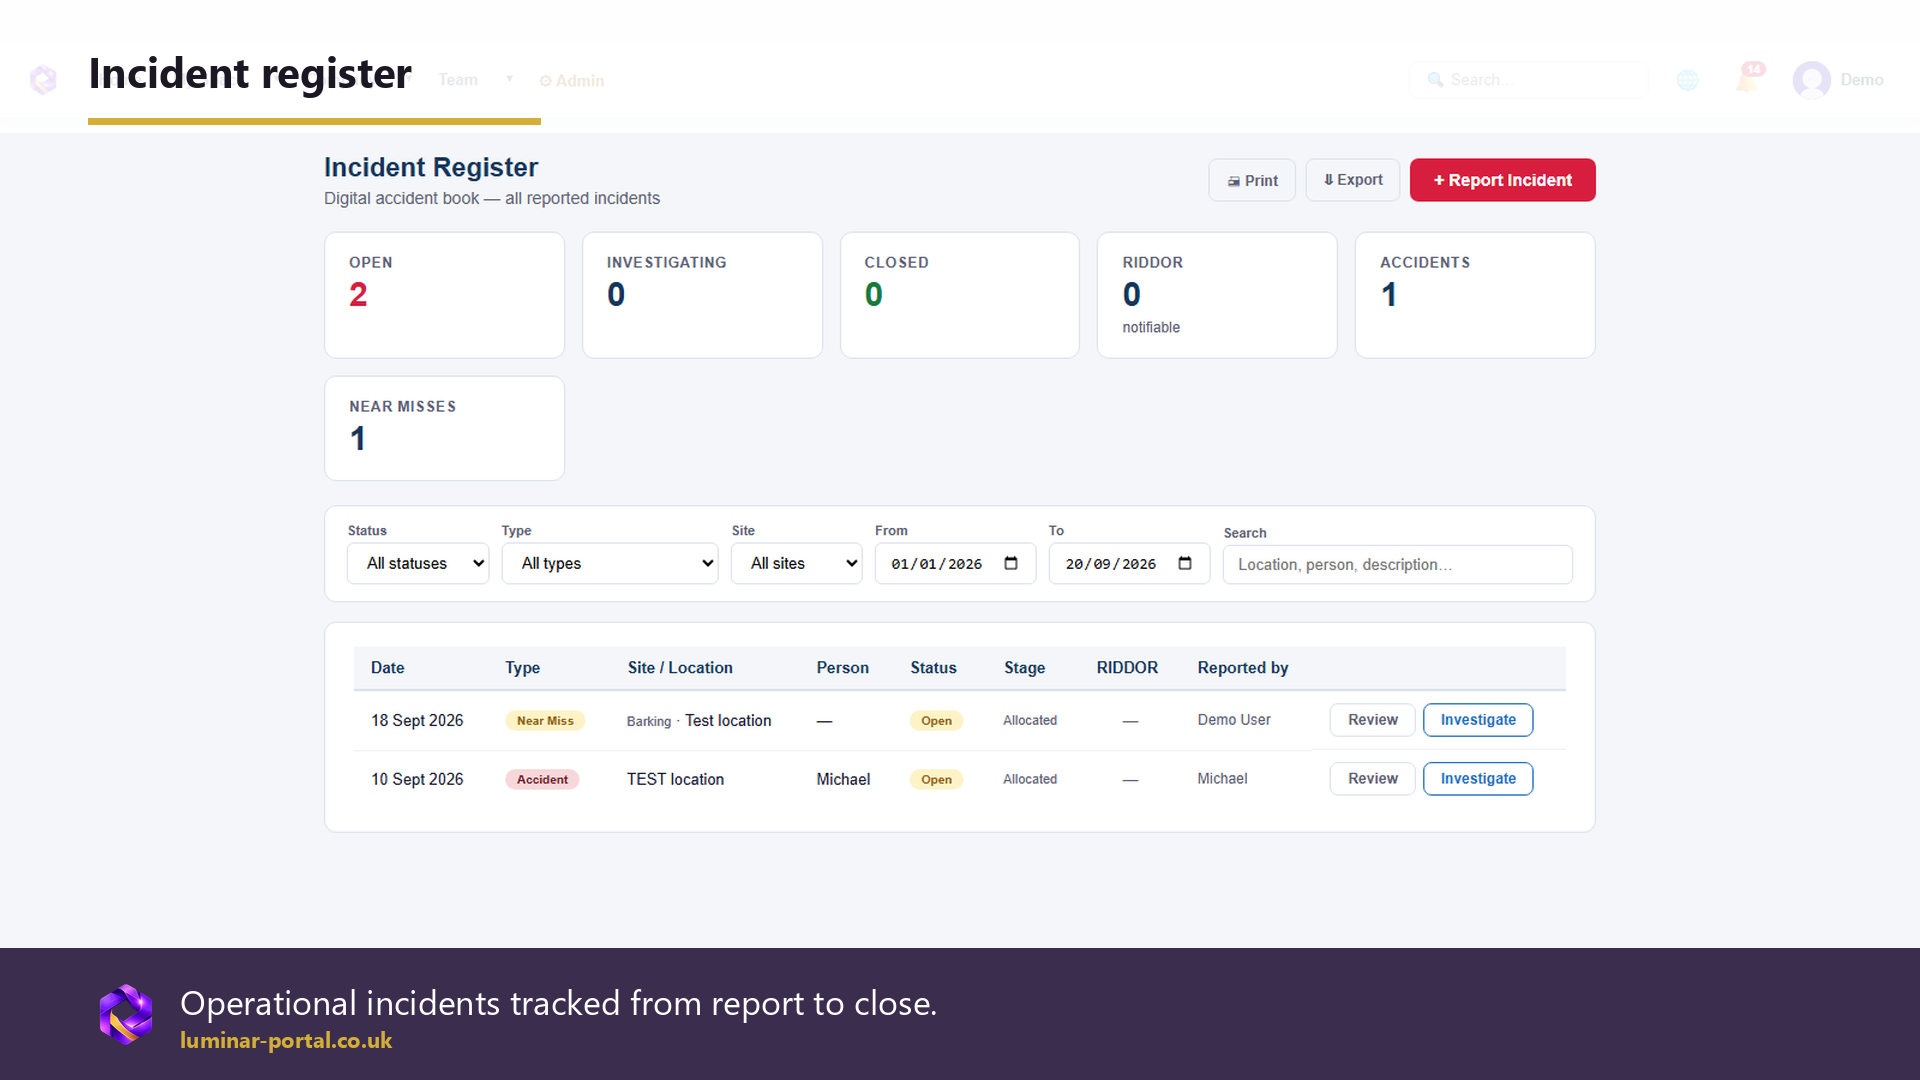This screenshot has width=1920, height=1080.
Task: Open the notifications bell icon
Action: 1748,78
